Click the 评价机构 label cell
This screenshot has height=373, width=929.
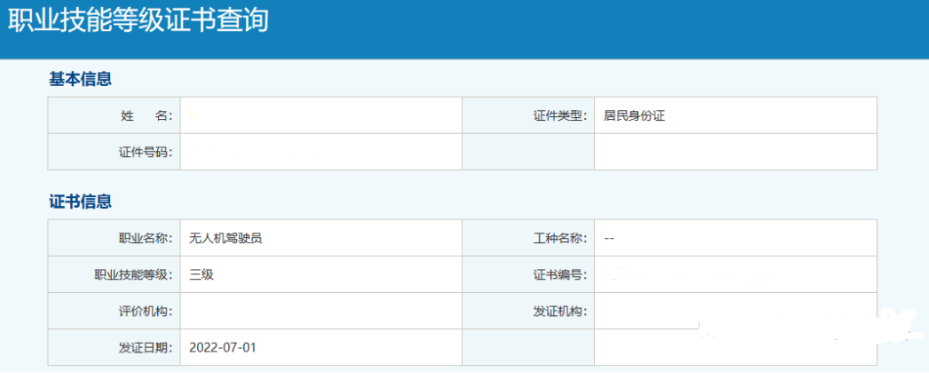click(x=114, y=311)
